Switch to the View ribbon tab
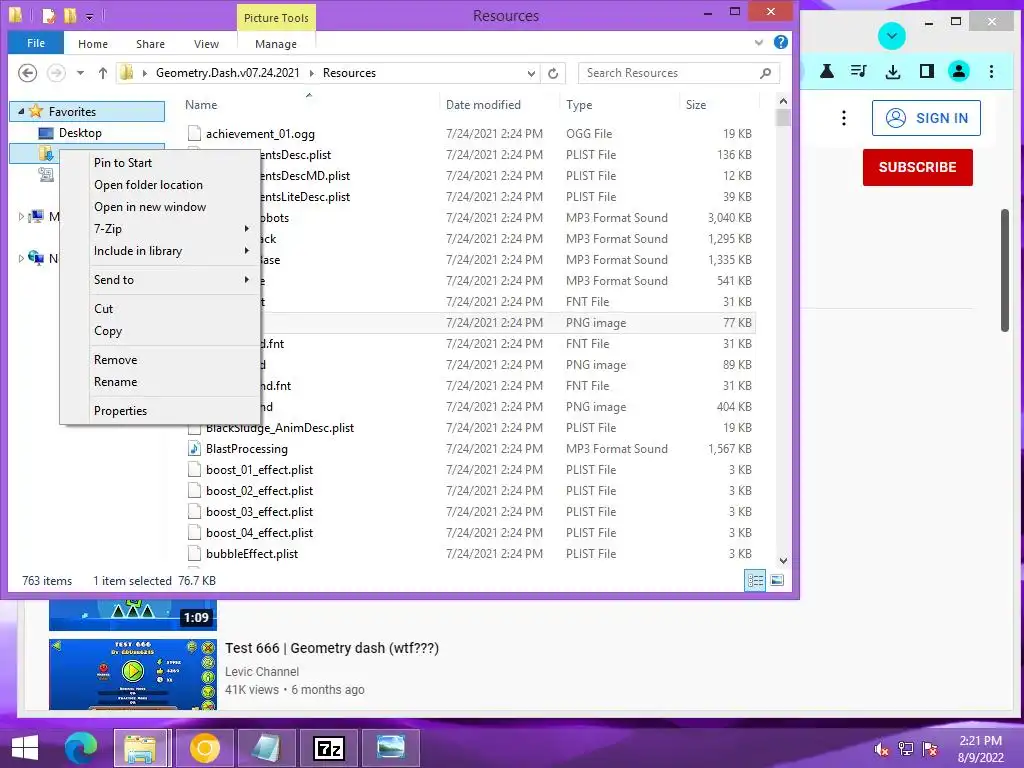This screenshot has width=1024, height=768. pos(206,44)
